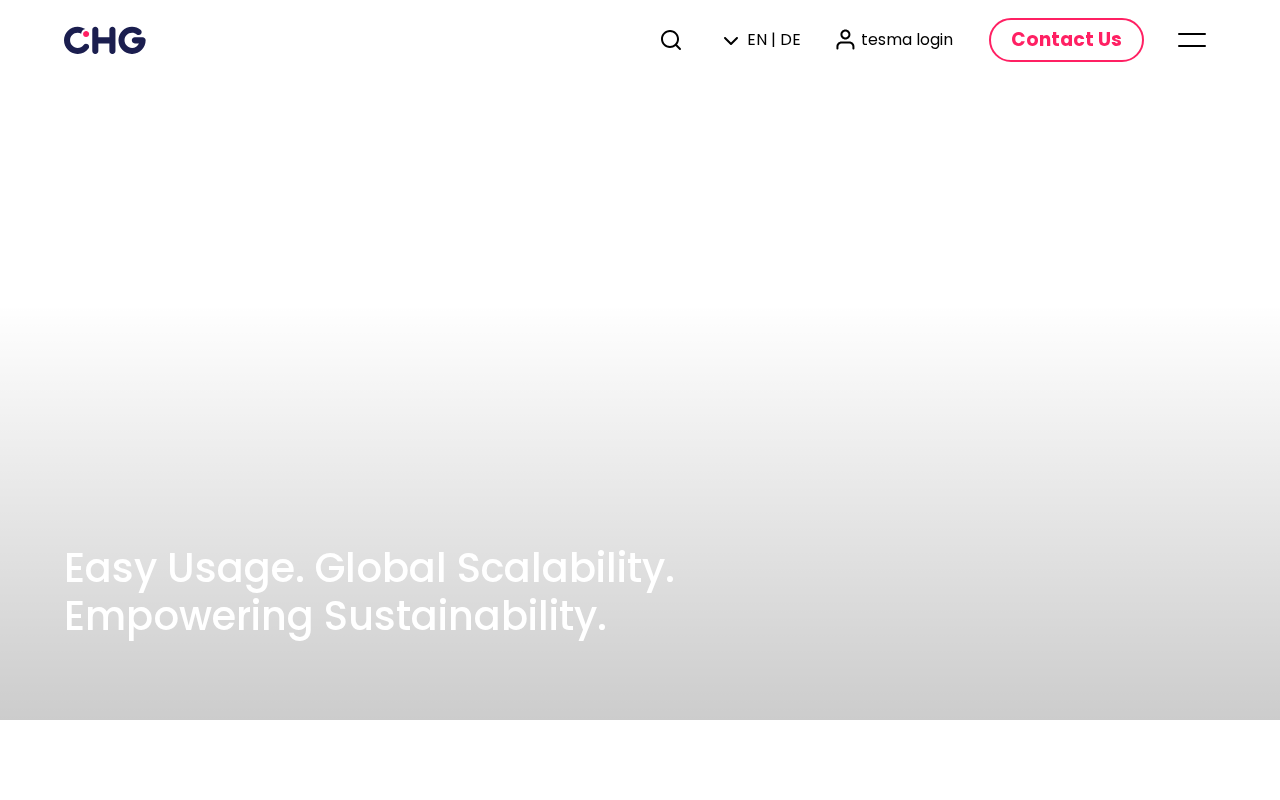1280x800 pixels.
Task: Click the 'Easy Usage. Global Scalability.' headline
Action: [x=369, y=568]
